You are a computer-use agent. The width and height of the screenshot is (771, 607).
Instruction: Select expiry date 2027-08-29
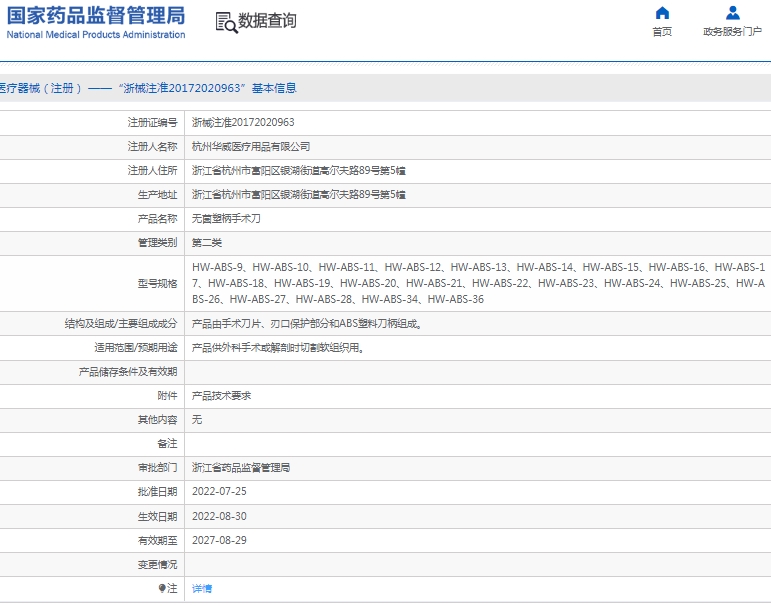[219, 540]
